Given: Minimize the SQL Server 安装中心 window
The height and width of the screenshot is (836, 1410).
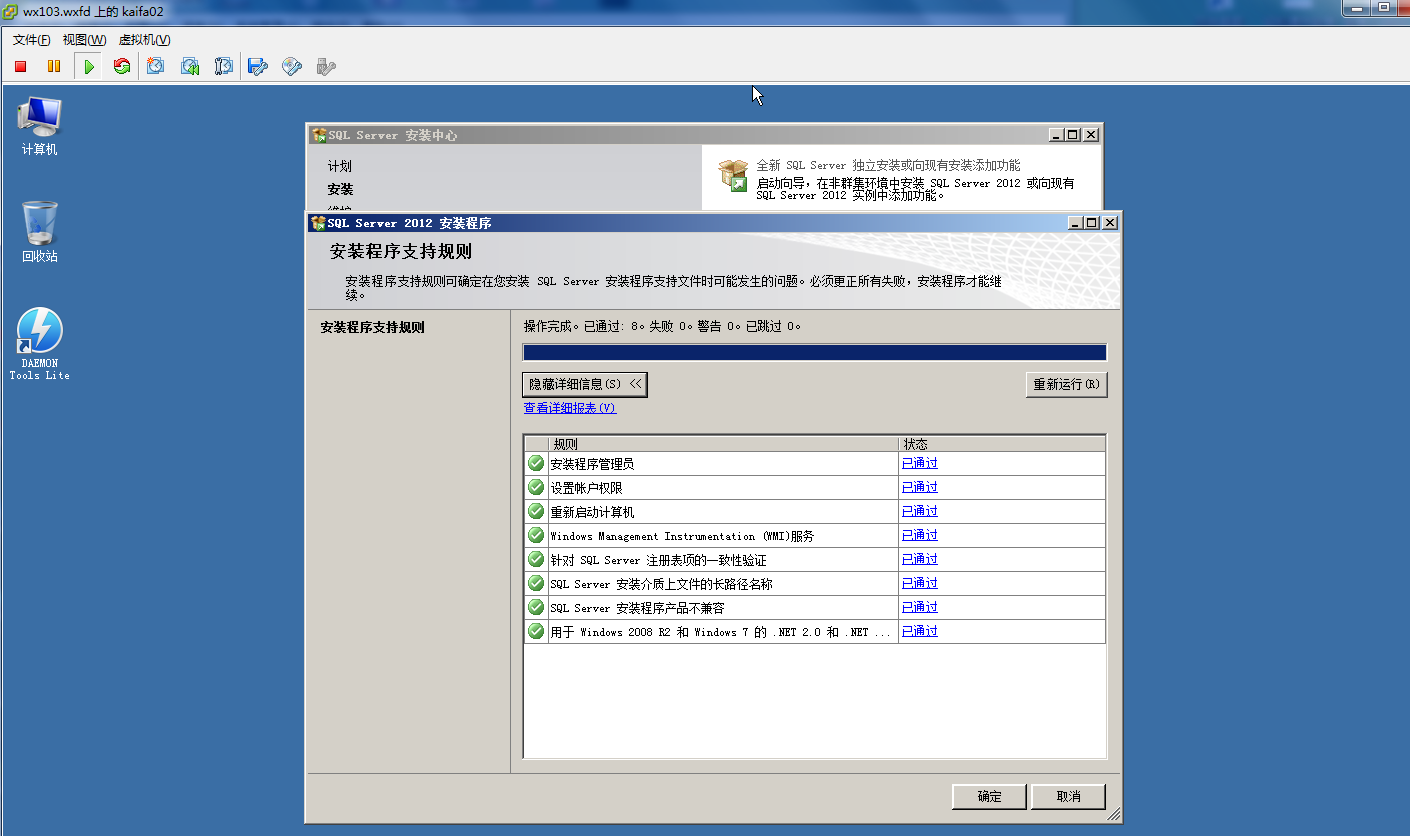Looking at the screenshot, I should point(1056,135).
